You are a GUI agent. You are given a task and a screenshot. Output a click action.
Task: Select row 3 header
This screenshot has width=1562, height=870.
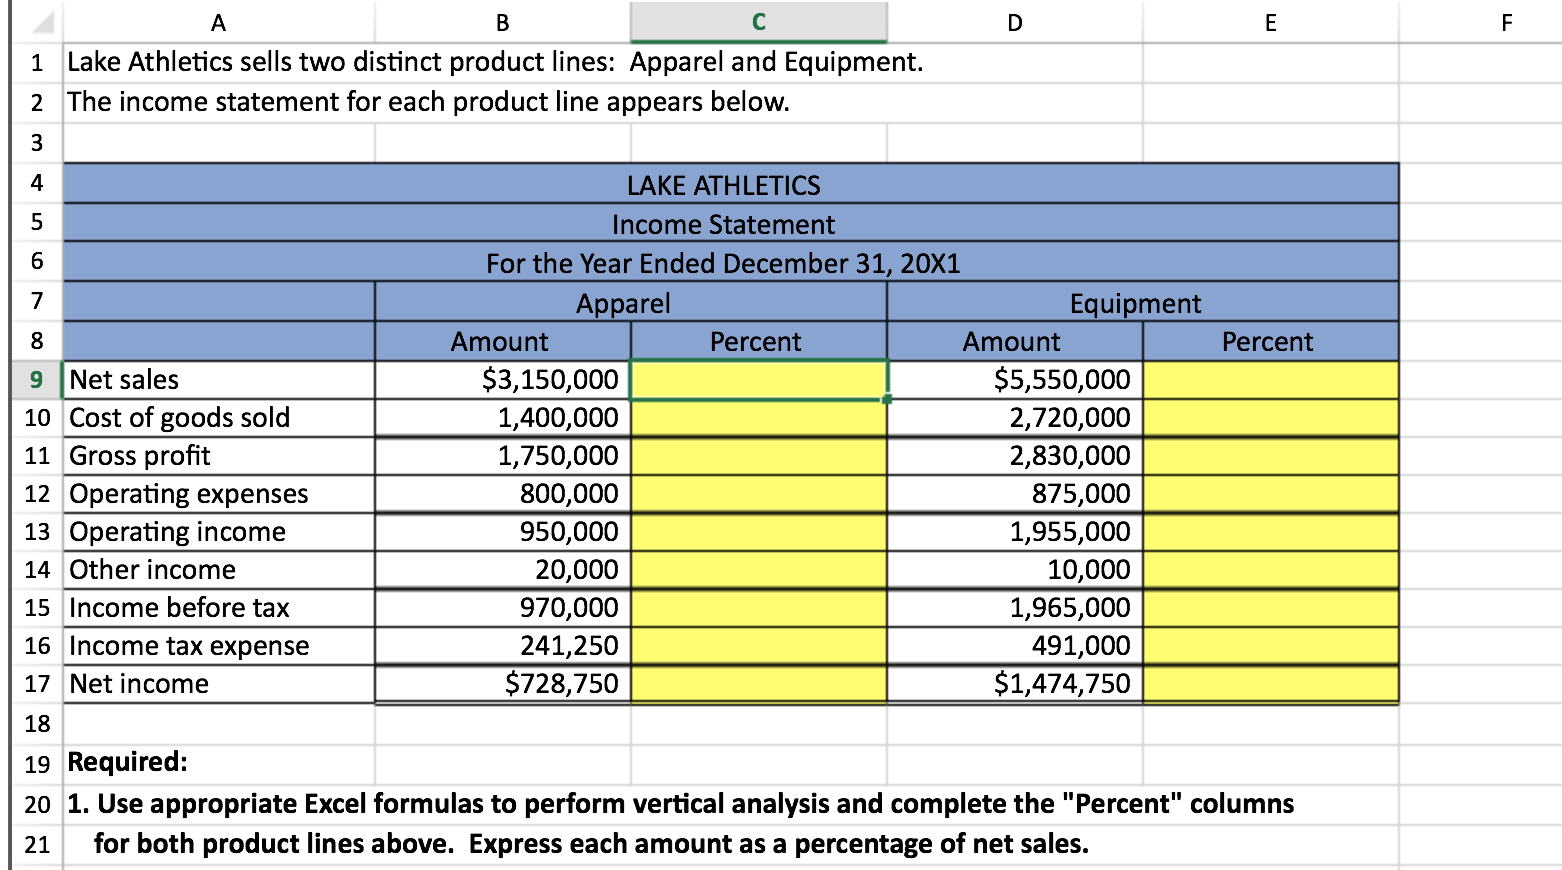37,142
